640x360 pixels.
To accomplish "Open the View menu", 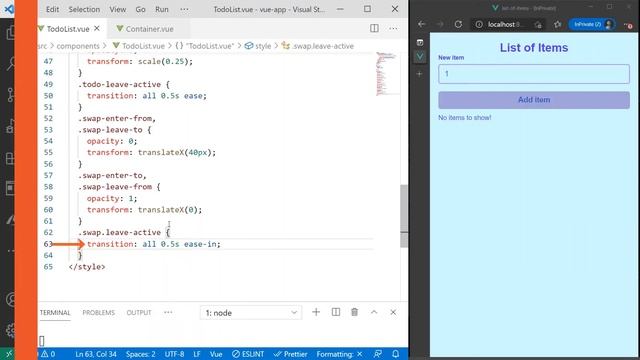I will pos(118,9).
